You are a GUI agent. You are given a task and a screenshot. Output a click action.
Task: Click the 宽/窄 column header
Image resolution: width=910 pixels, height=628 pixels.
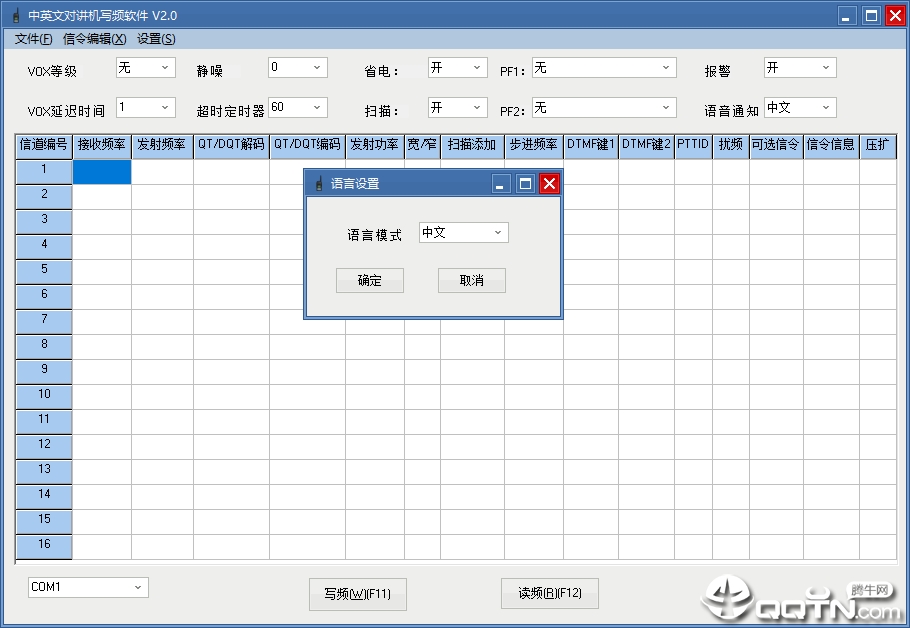[x=422, y=146]
